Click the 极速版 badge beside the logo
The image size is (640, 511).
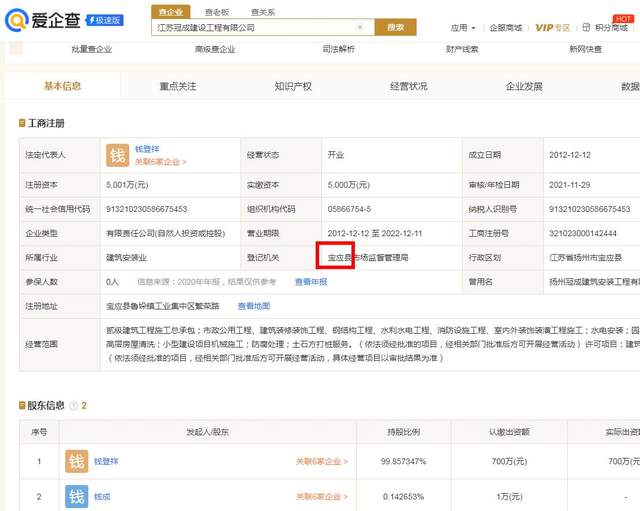pos(104,20)
